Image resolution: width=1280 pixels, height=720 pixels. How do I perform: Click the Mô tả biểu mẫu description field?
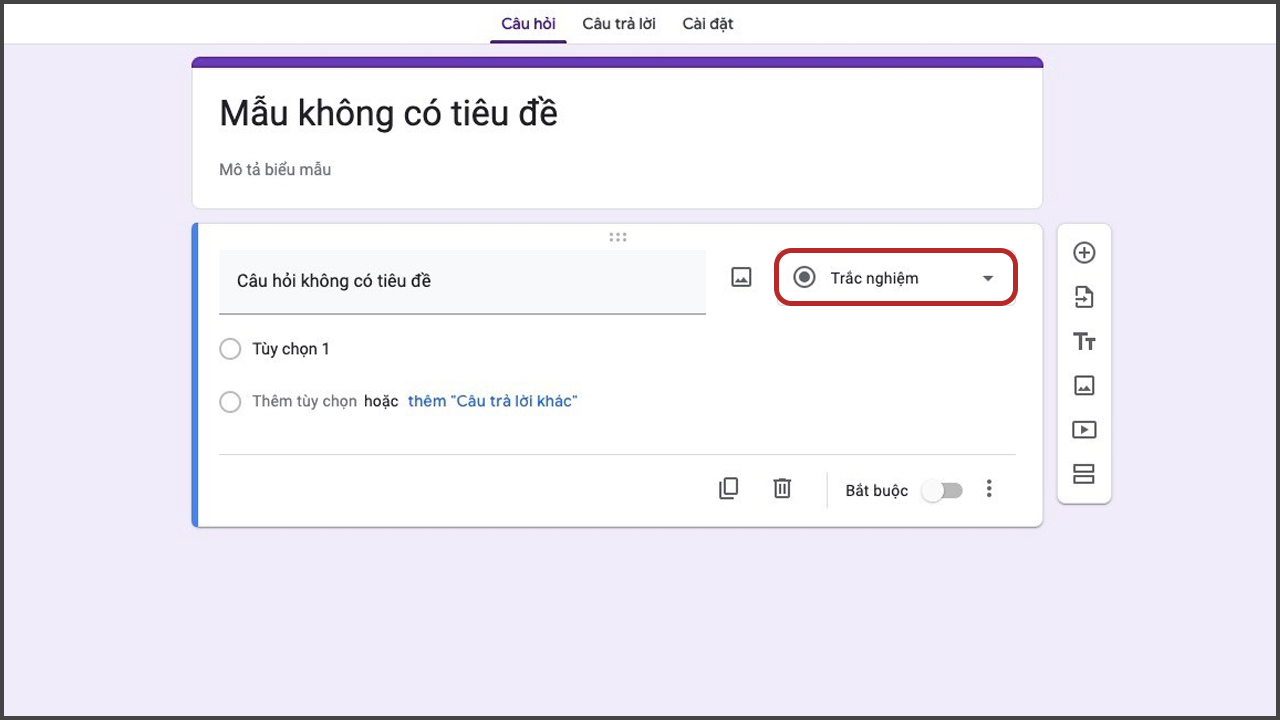275,170
